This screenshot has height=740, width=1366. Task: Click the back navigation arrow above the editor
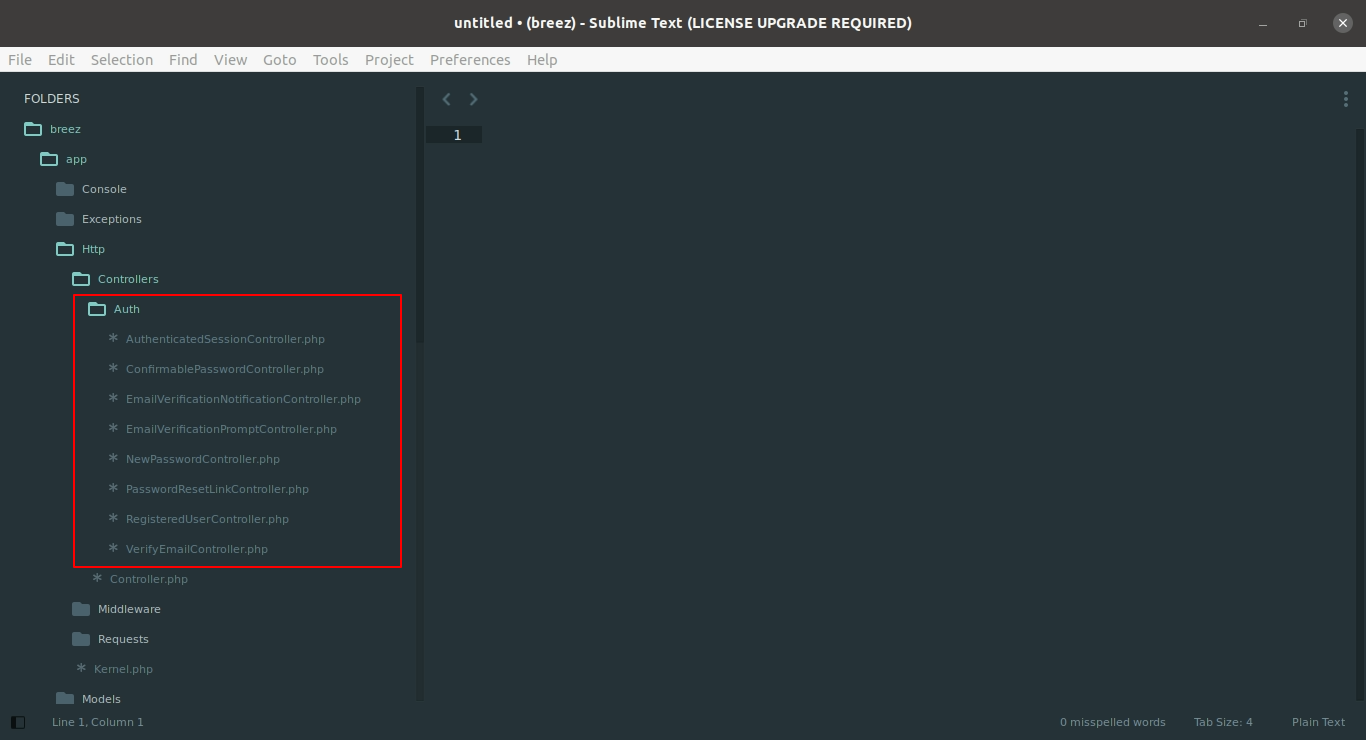click(446, 99)
